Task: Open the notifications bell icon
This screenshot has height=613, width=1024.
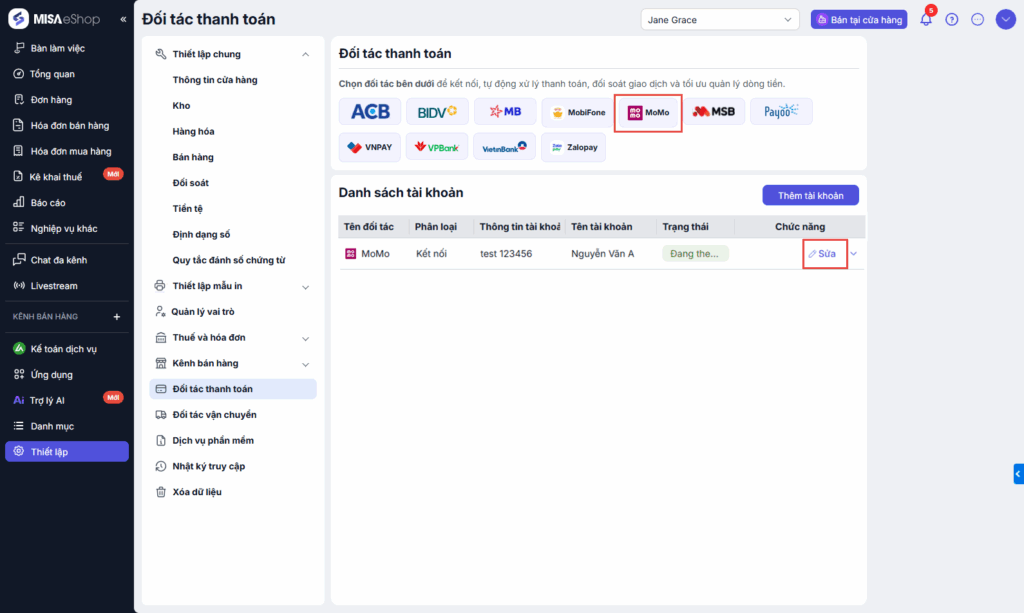Action: coord(926,19)
